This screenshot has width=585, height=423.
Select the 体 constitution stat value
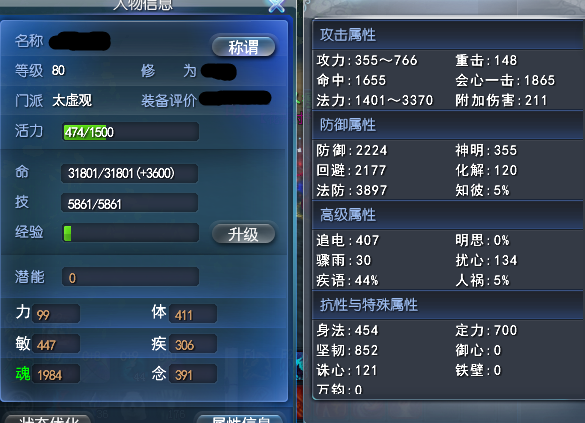pyautogui.click(x=193, y=314)
